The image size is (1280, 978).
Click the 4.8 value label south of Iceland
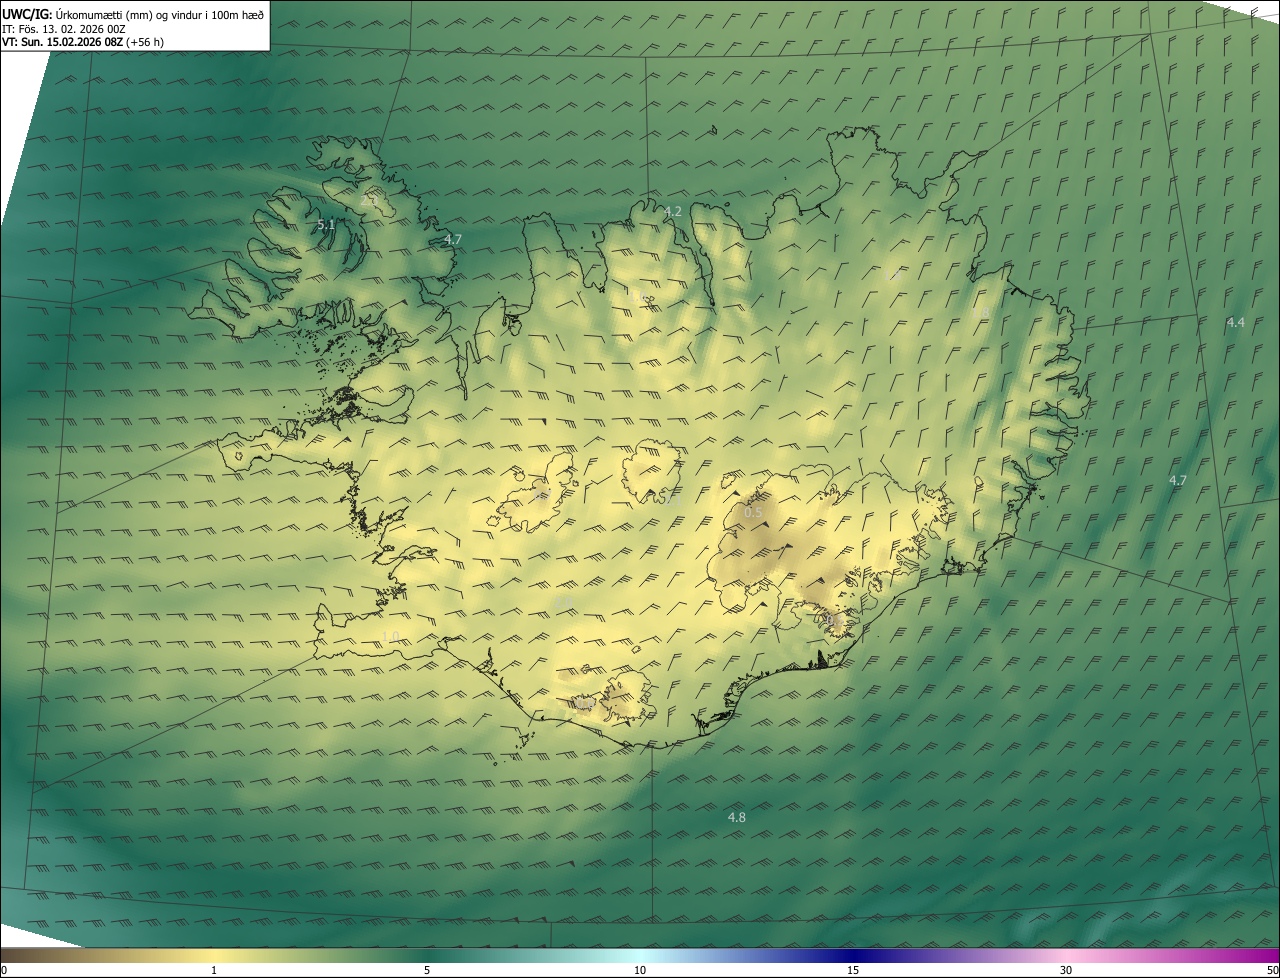click(x=737, y=817)
